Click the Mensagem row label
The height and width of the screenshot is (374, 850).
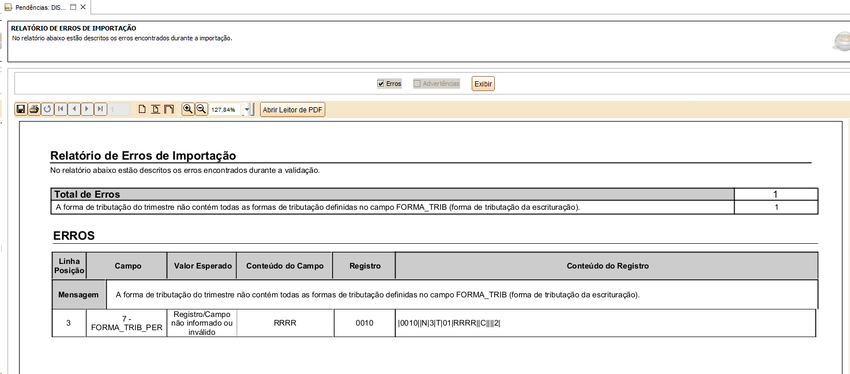[x=79, y=295]
